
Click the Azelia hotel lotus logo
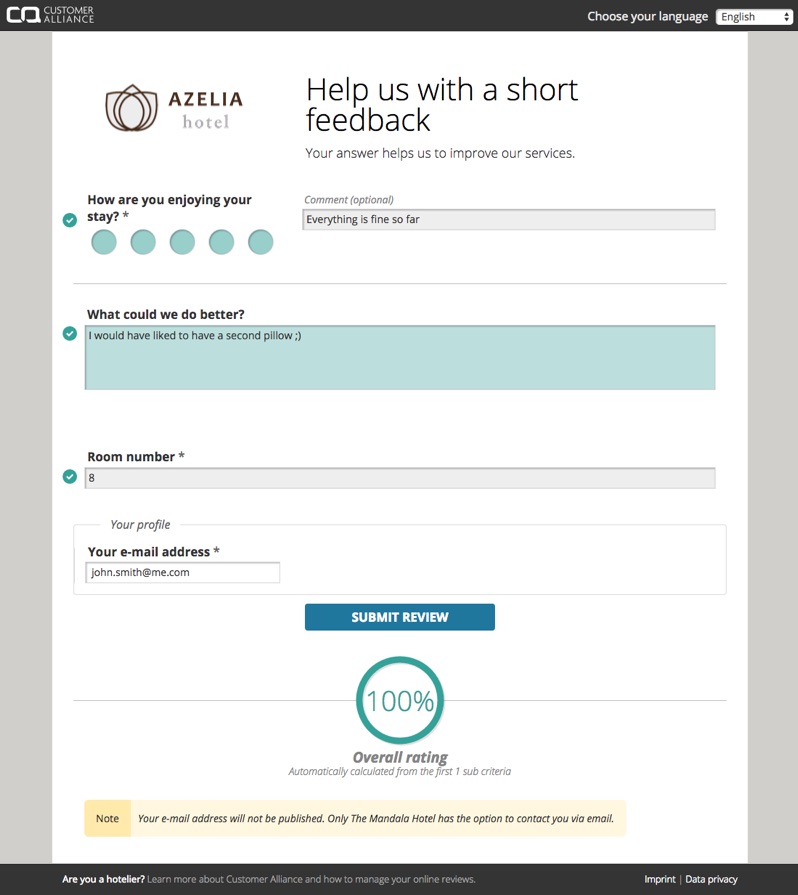point(131,108)
